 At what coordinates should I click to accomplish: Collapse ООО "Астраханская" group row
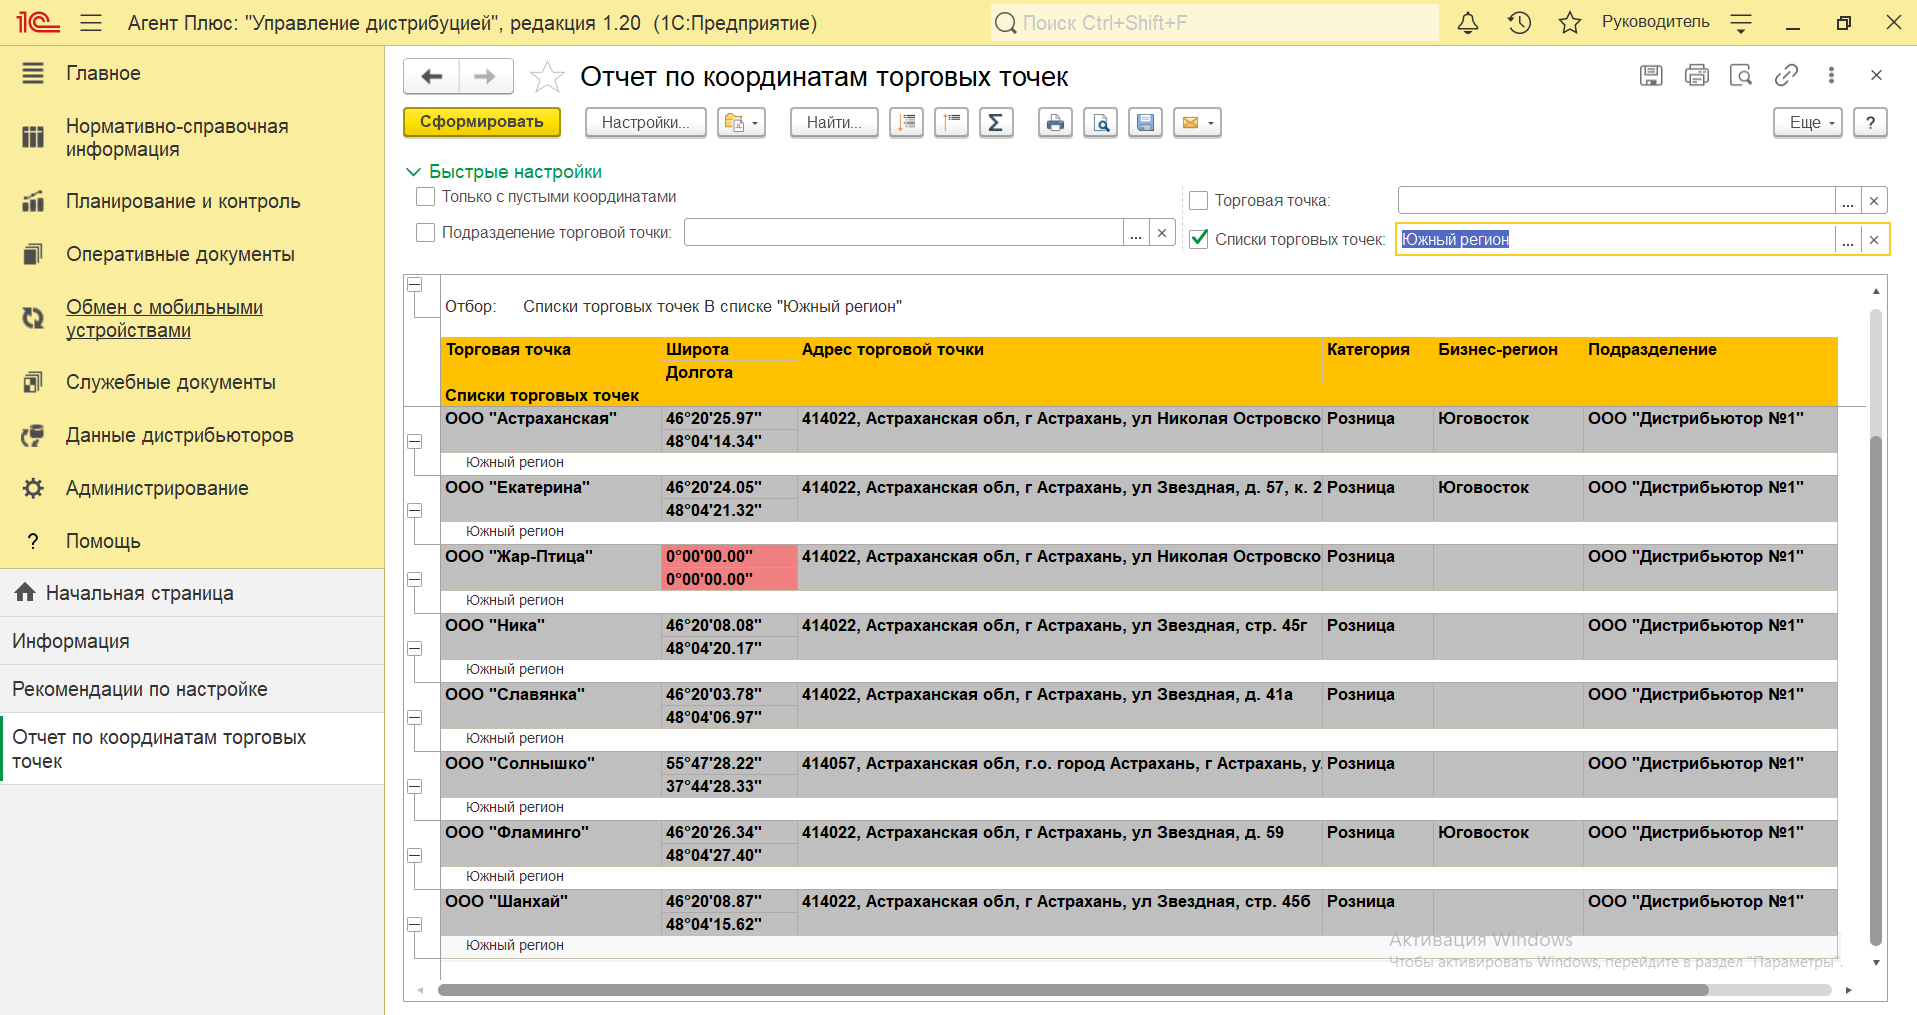point(414,441)
